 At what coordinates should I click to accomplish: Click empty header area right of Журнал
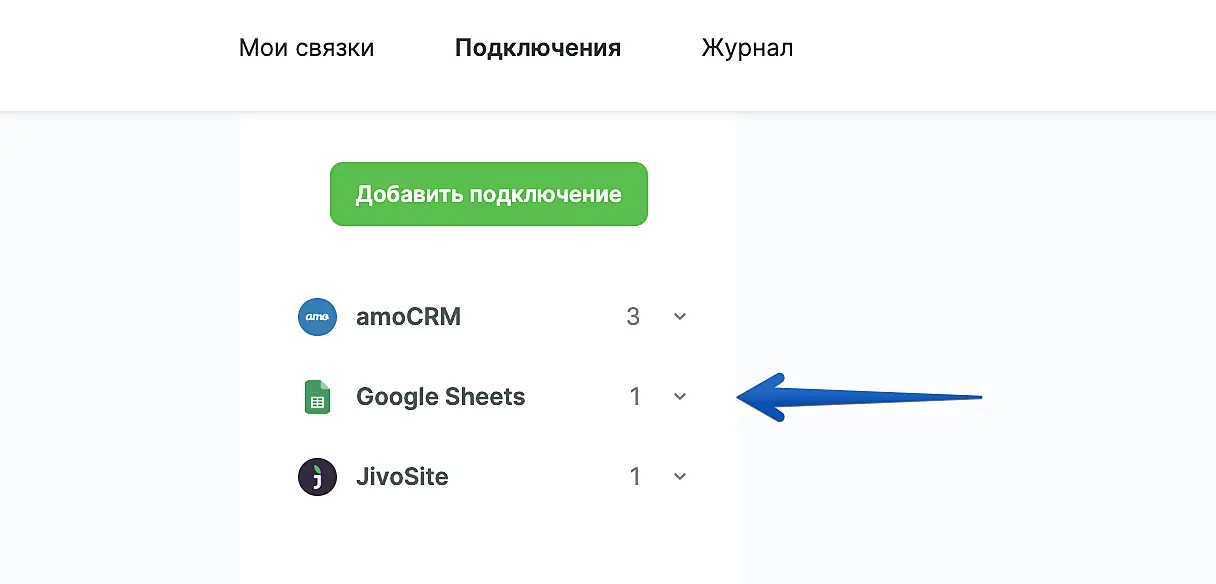tap(1000, 48)
